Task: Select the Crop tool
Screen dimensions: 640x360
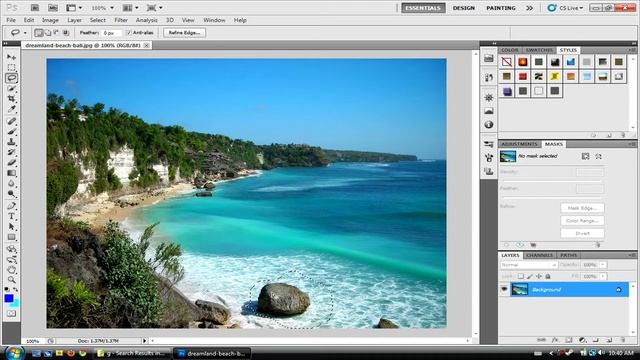Action: pyautogui.click(x=11, y=99)
